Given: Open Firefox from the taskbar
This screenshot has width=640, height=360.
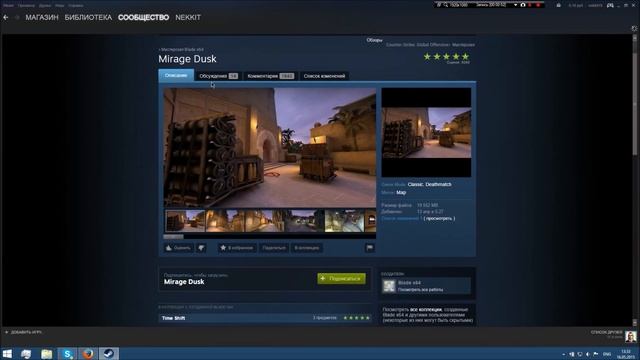Looking at the screenshot, I should [x=88, y=353].
